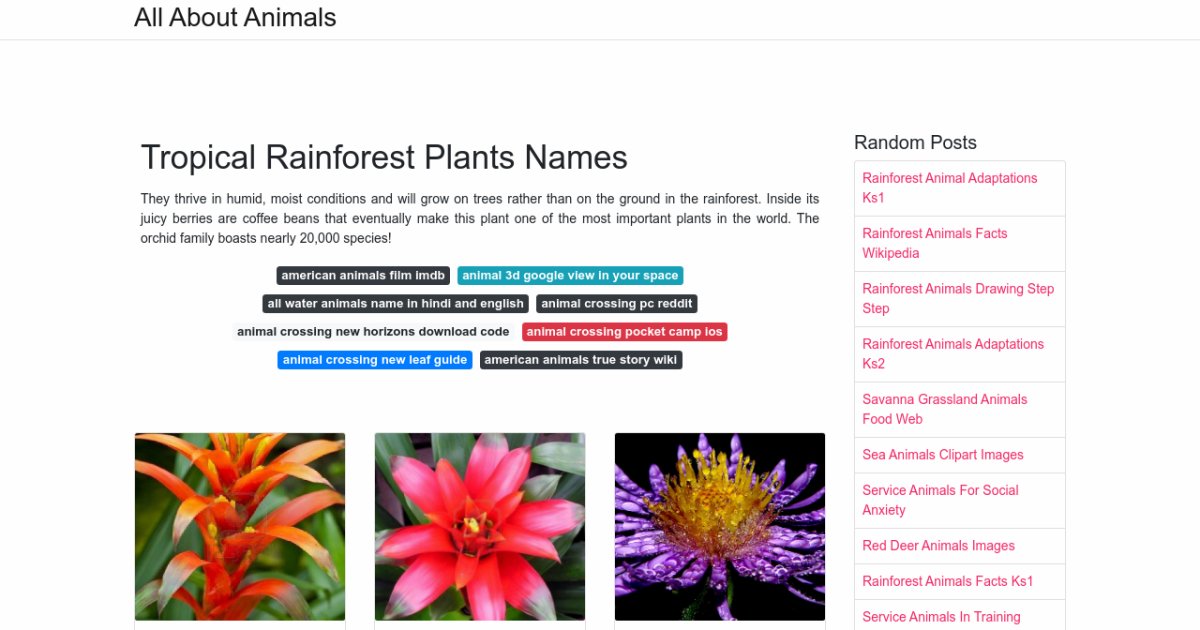Open Rainforest Animals Drawing Step Step link
Screen dimensions: 1200x630
958,298
